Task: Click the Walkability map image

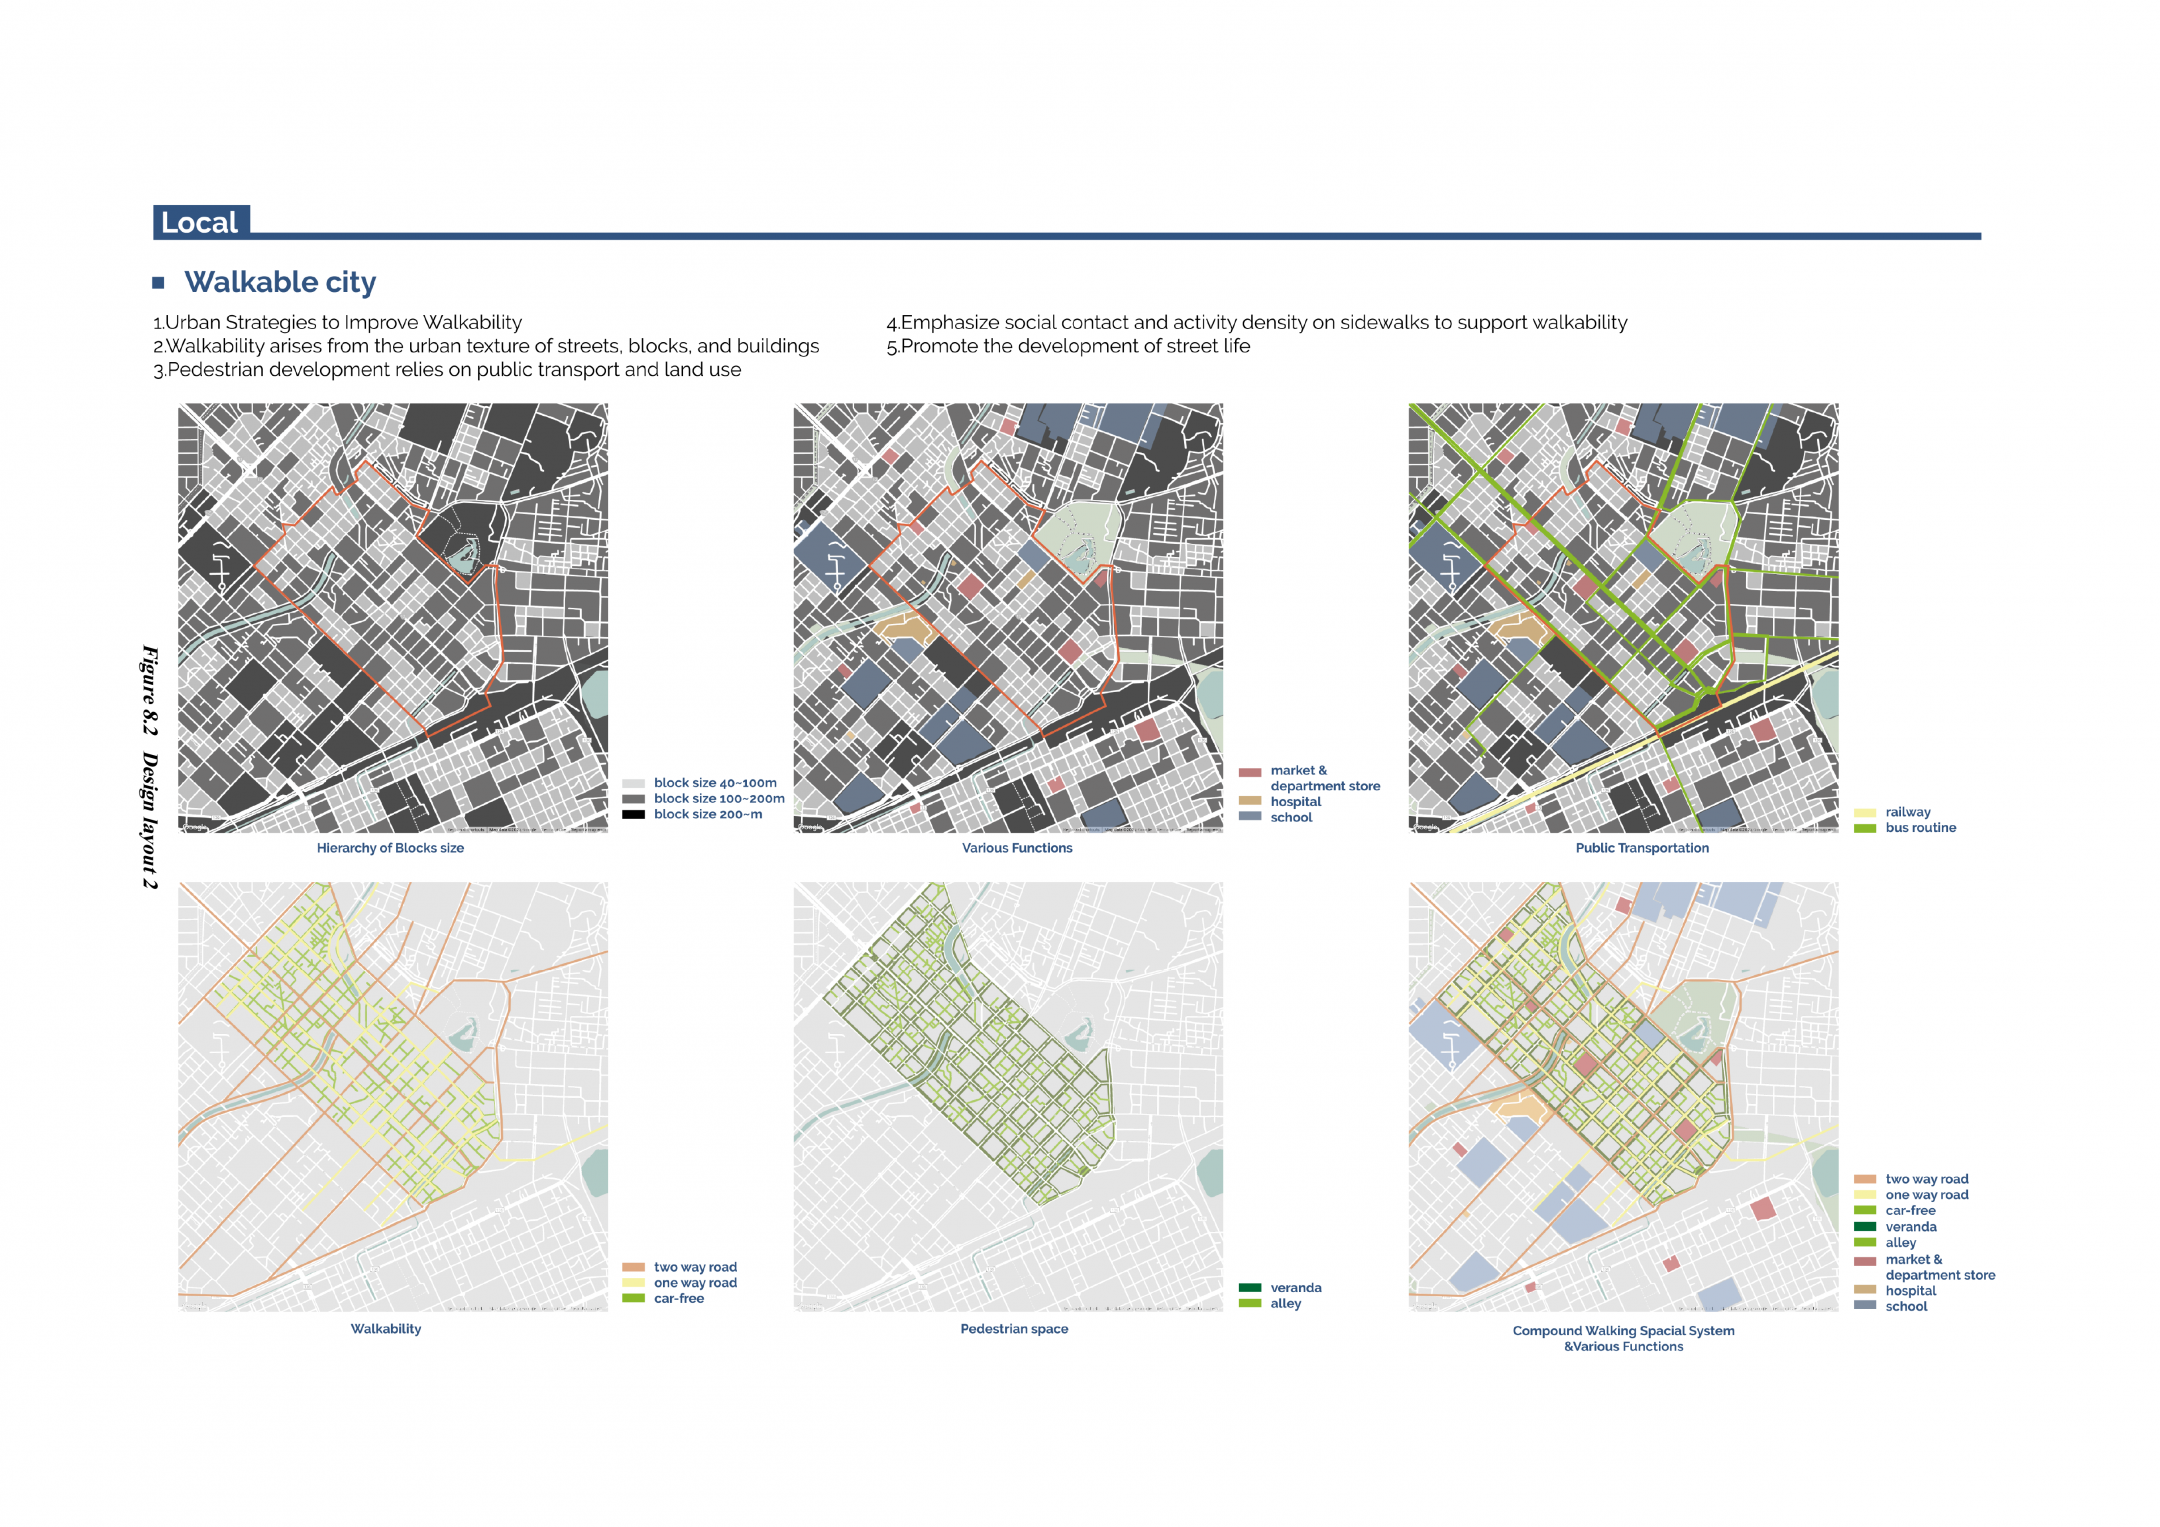Action: pyautogui.click(x=393, y=1097)
